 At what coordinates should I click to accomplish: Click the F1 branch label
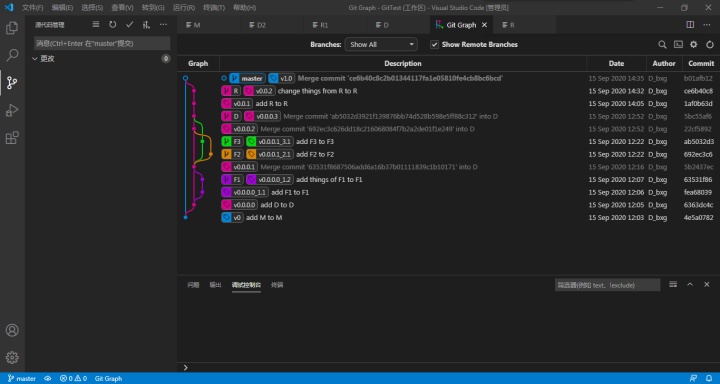pyautogui.click(x=232, y=180)
